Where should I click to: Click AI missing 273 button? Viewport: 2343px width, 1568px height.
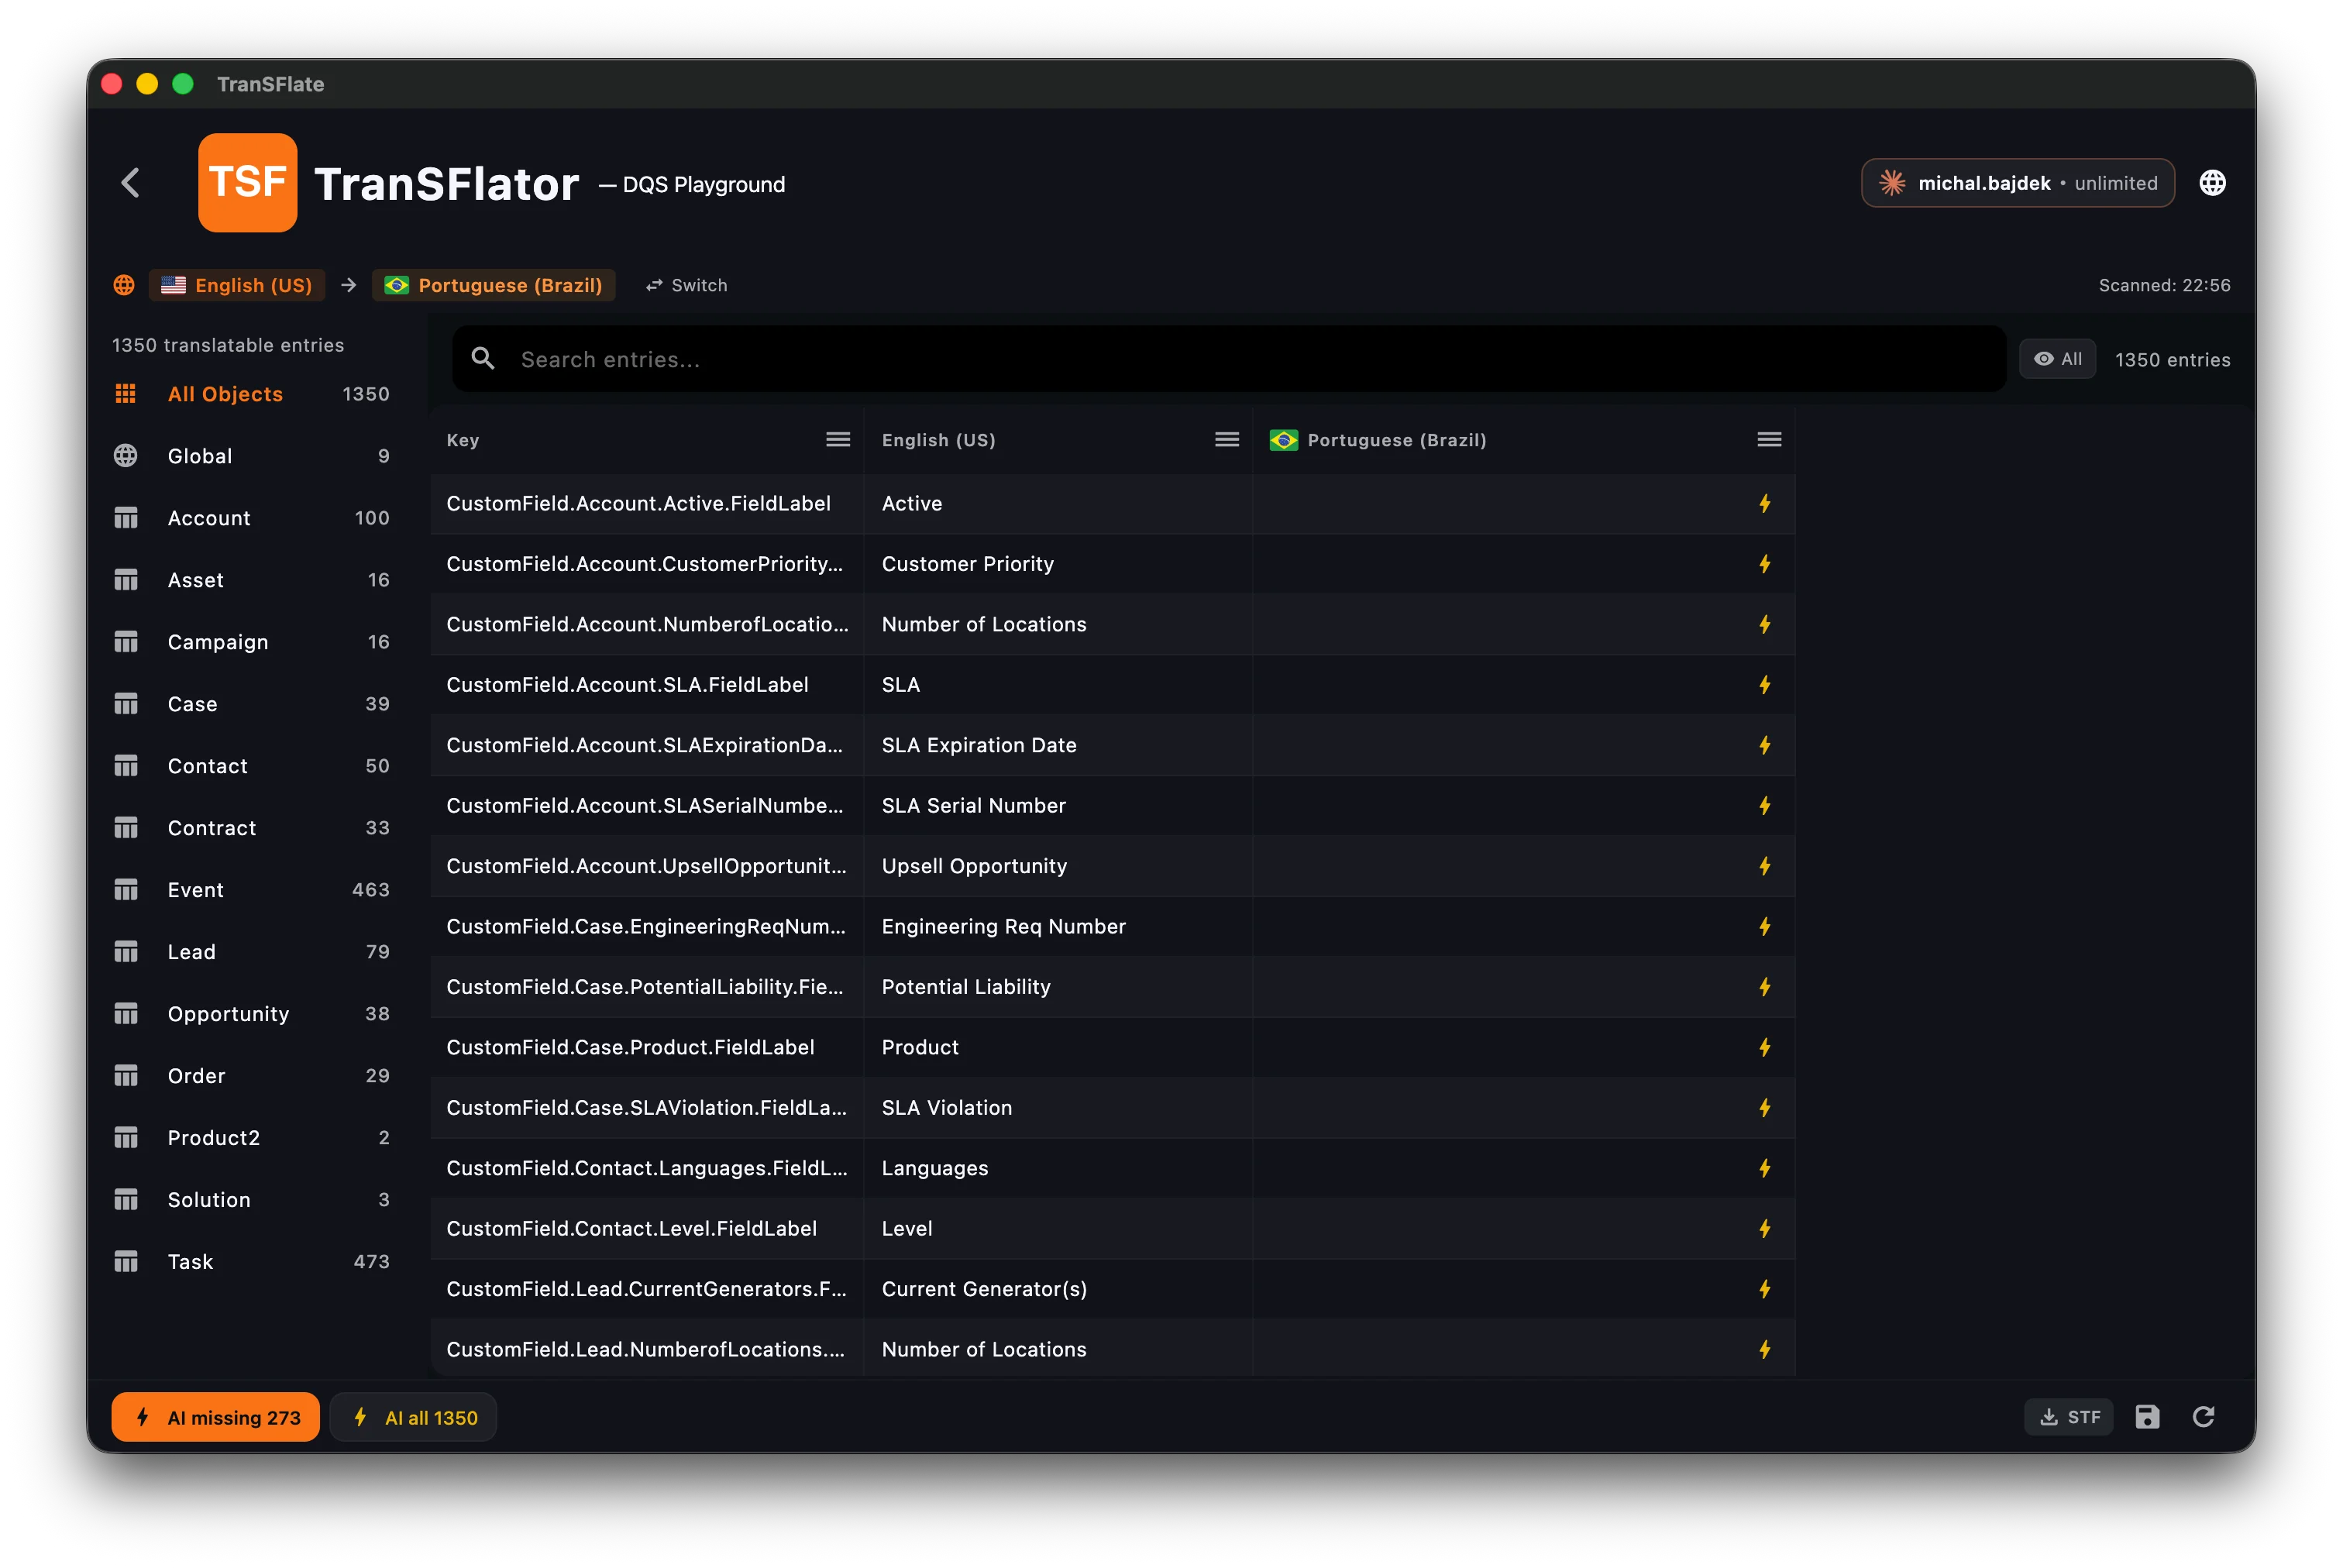216,1417
